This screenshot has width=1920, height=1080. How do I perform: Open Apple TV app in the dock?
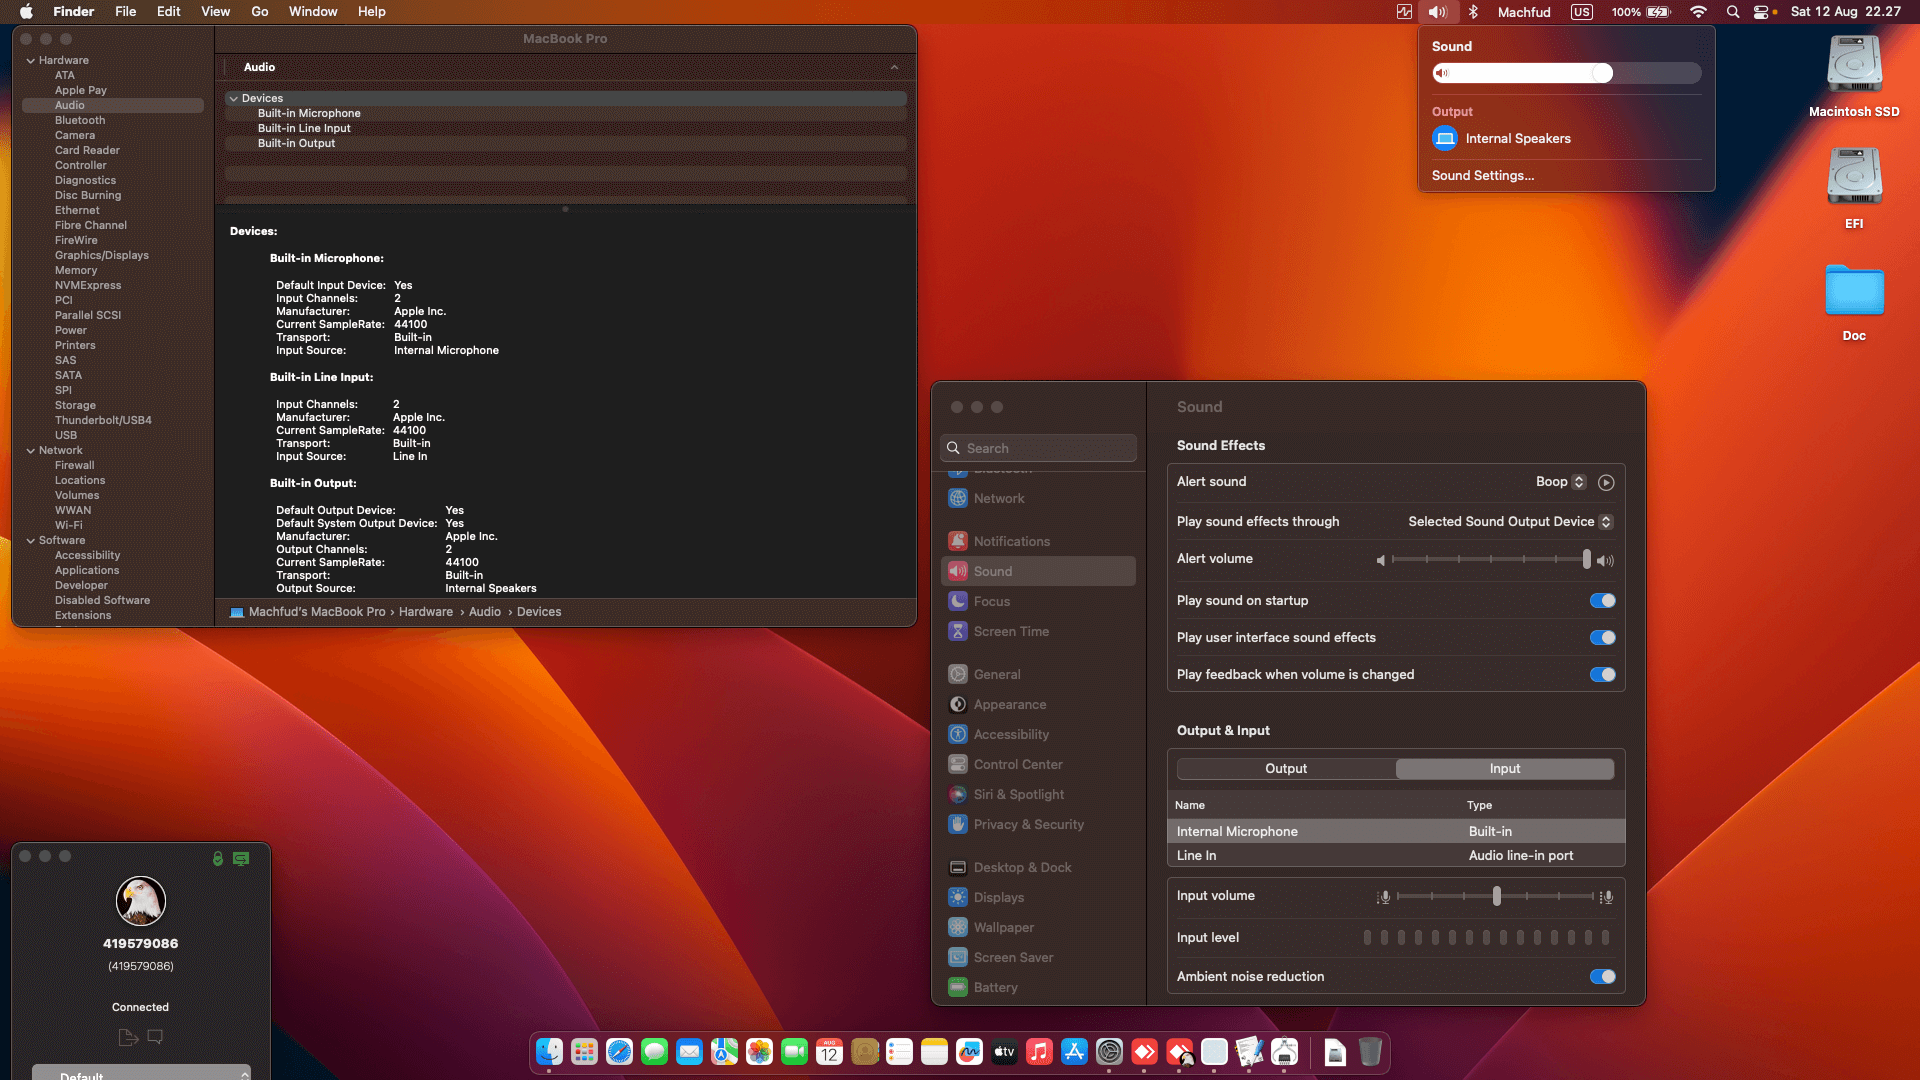click(1004, 1052)
